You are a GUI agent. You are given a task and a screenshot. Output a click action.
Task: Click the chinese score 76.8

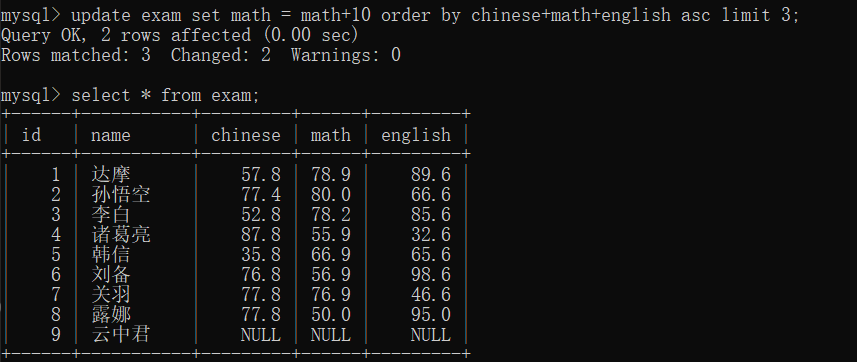coord(261,275)
